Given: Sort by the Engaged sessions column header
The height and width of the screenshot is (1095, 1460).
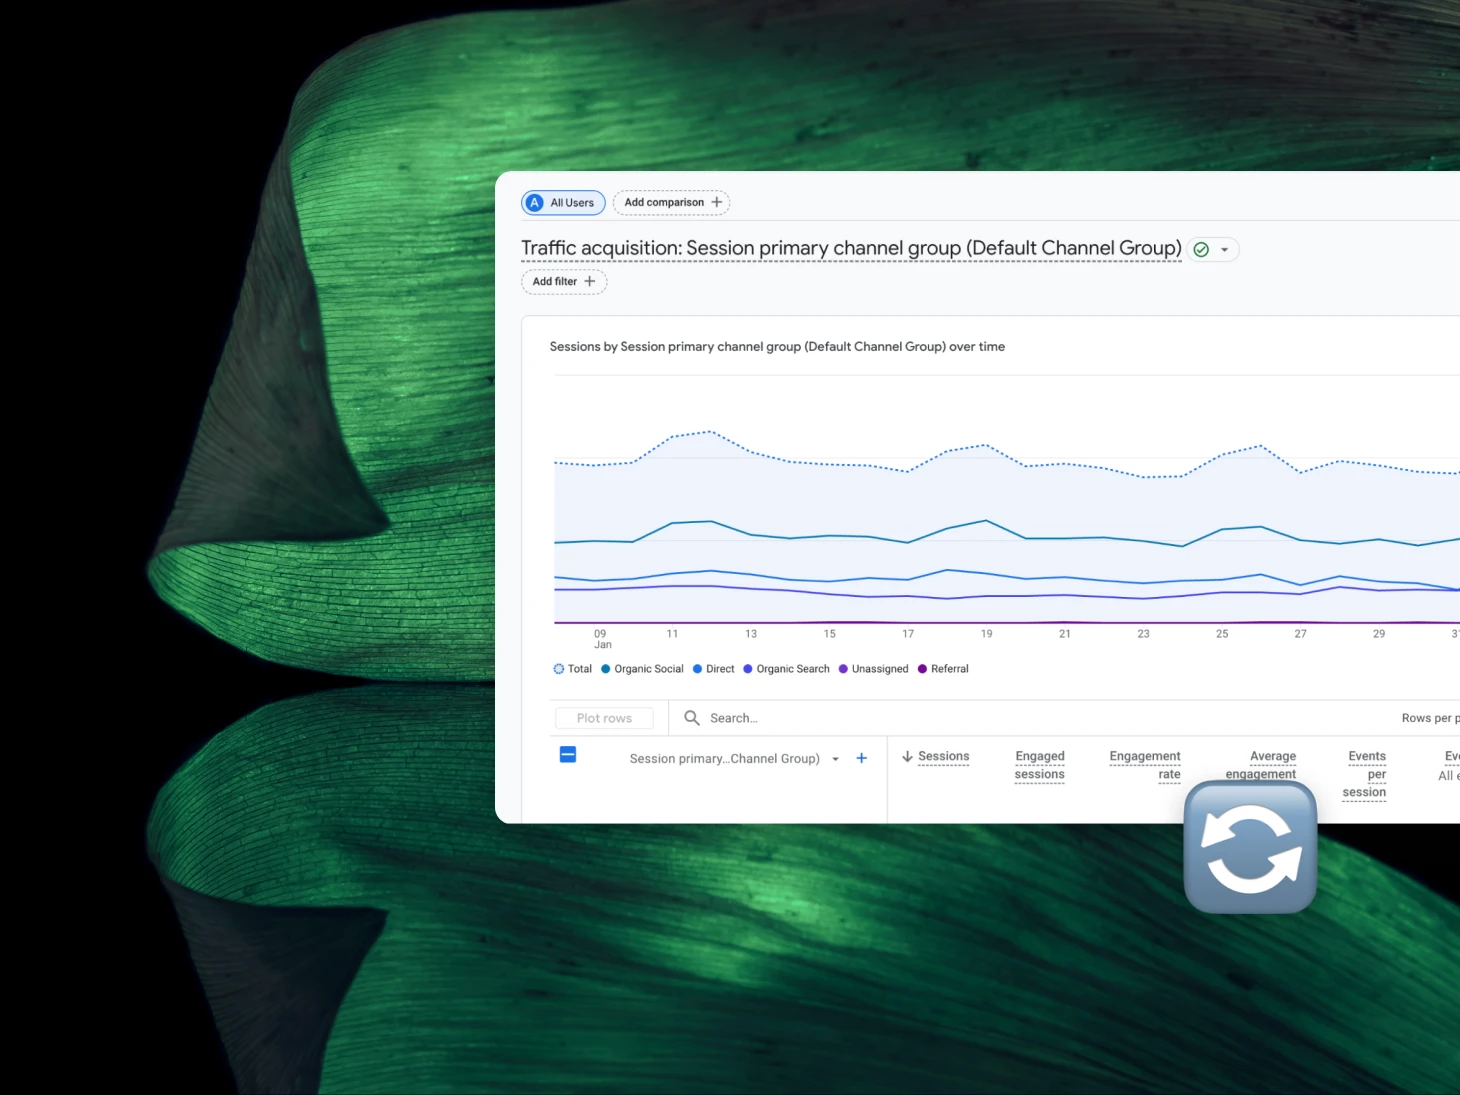Looking at the screenshot, I should point(1039,765).
